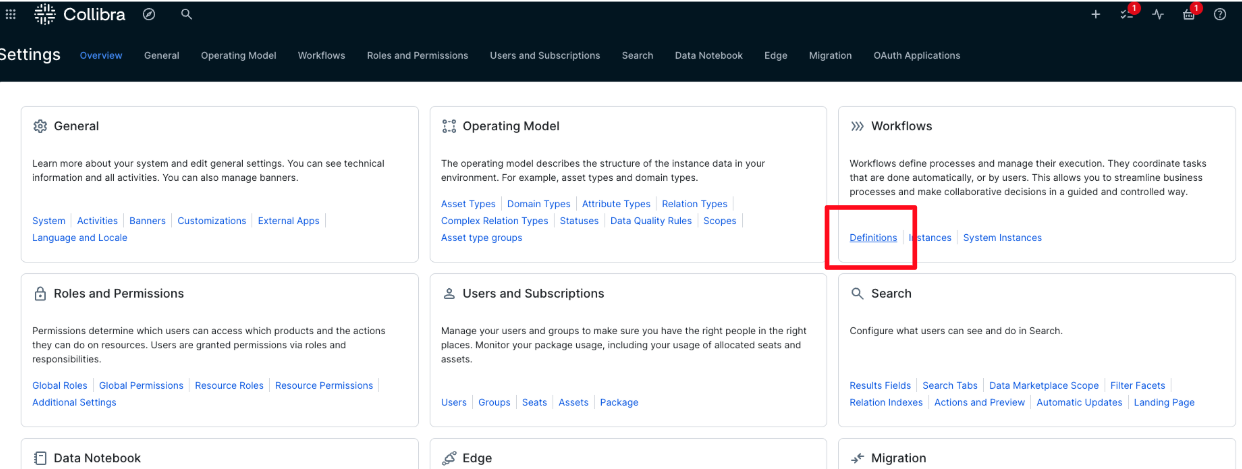Screen dimensions: 1242x469
Task: Open the System link
Action: point(49,221)
